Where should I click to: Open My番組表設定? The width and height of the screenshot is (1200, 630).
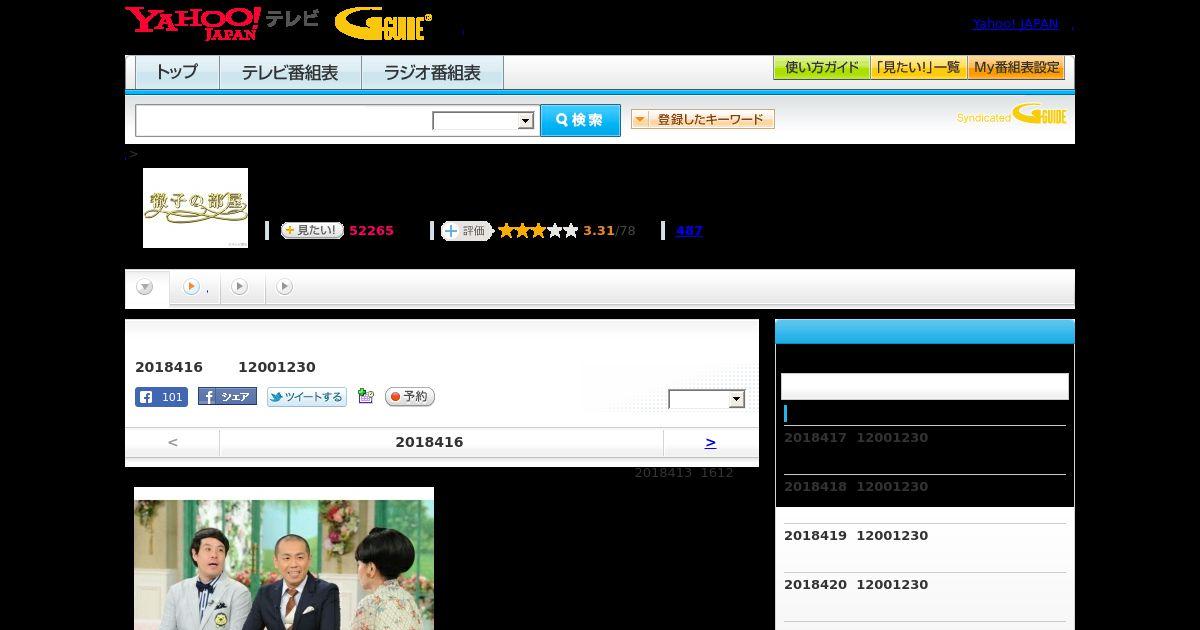[x=1016, y=68]
